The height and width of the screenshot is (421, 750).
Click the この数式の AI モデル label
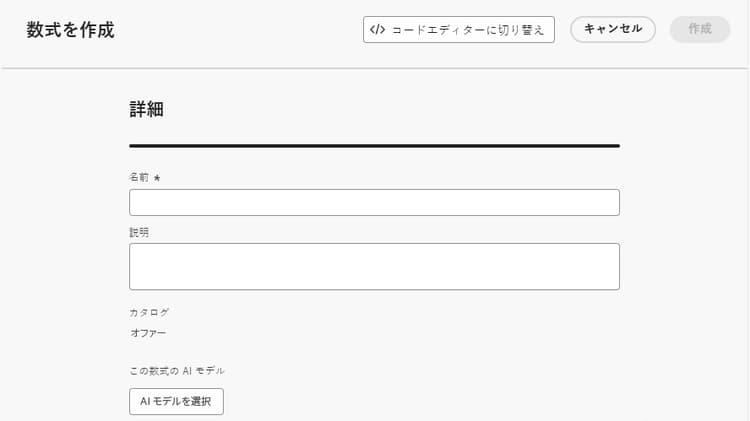tap(177, 371)
